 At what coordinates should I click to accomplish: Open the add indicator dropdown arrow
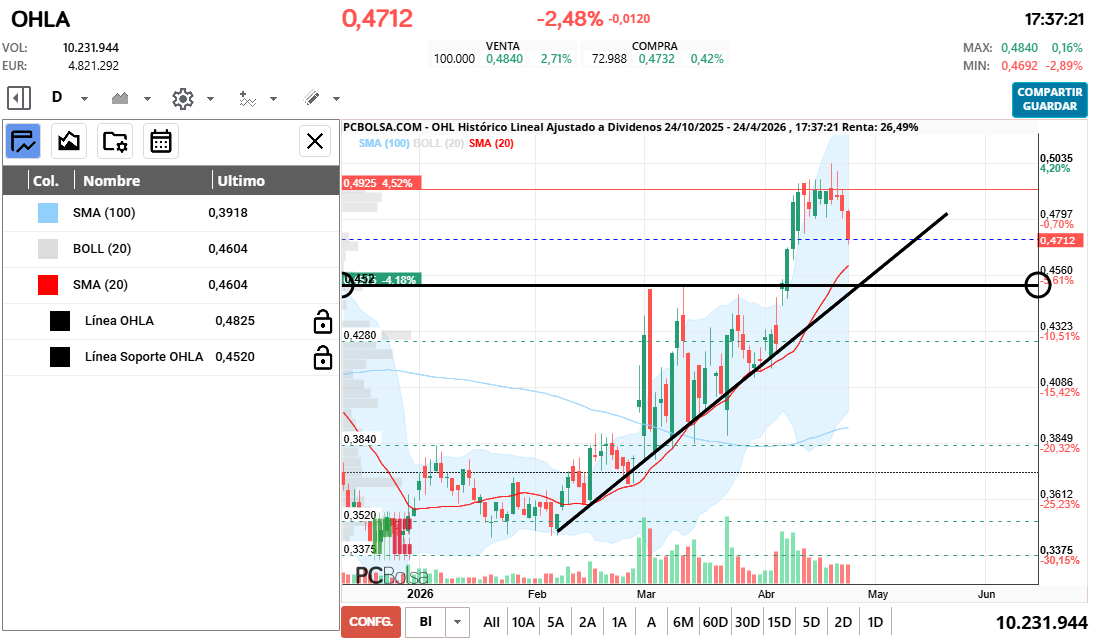273,98
